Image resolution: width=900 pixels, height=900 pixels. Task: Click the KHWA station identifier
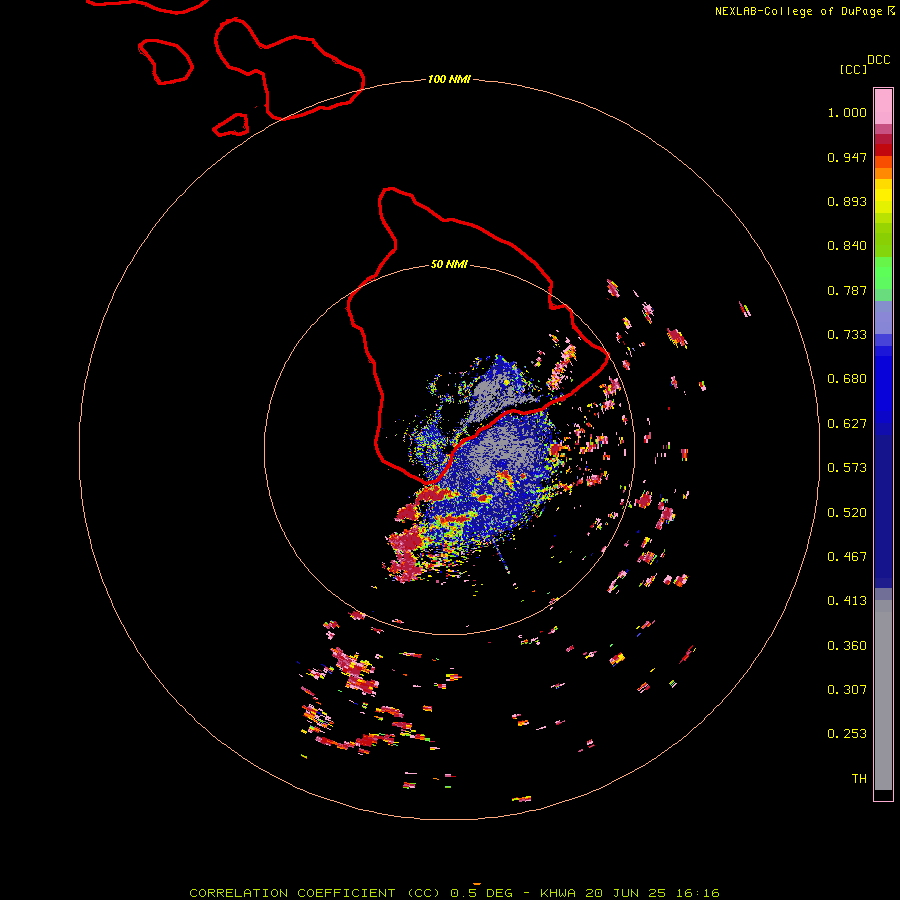click(x=558, y=893)
